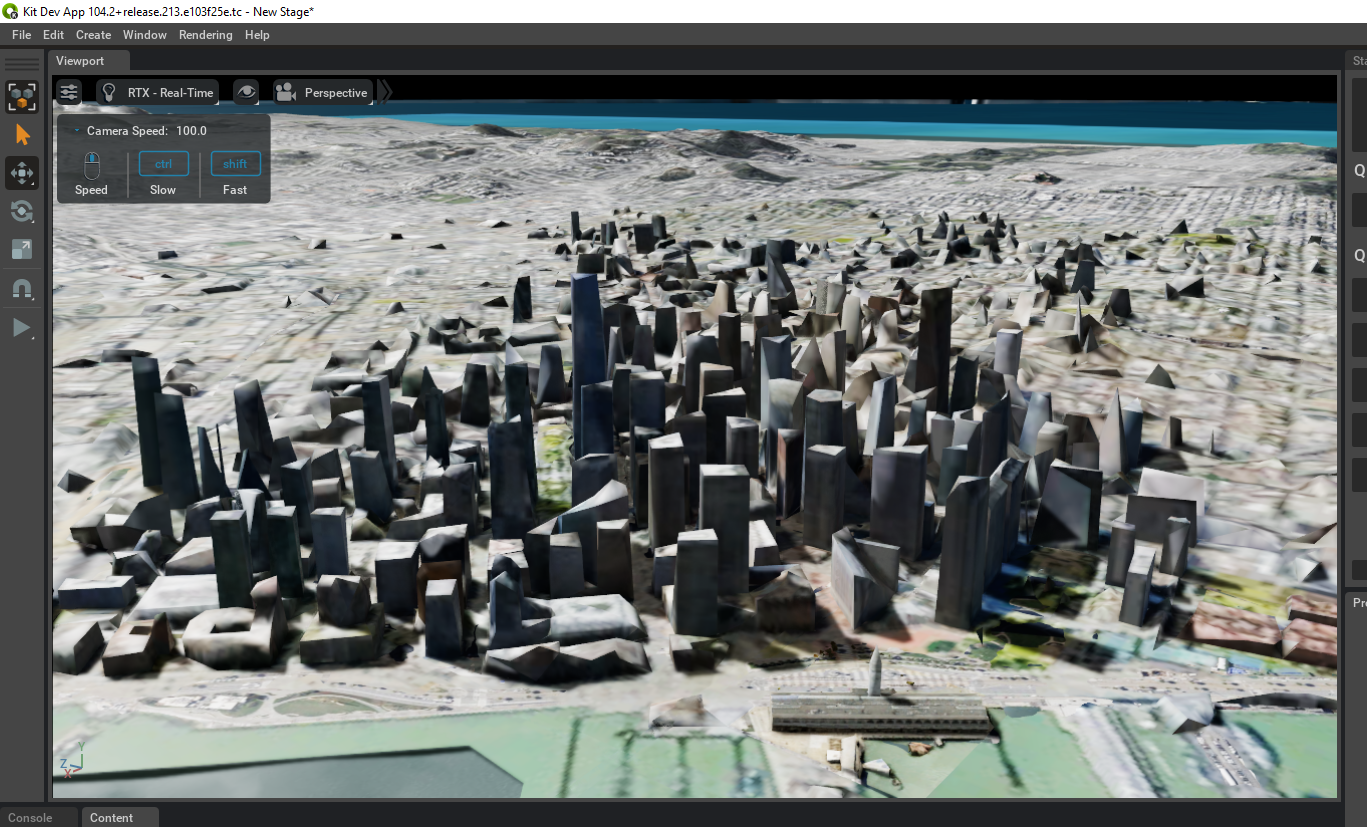Enable the Snap magnet tool
The width and height of the screenshot is (1367, 827).
21,289
